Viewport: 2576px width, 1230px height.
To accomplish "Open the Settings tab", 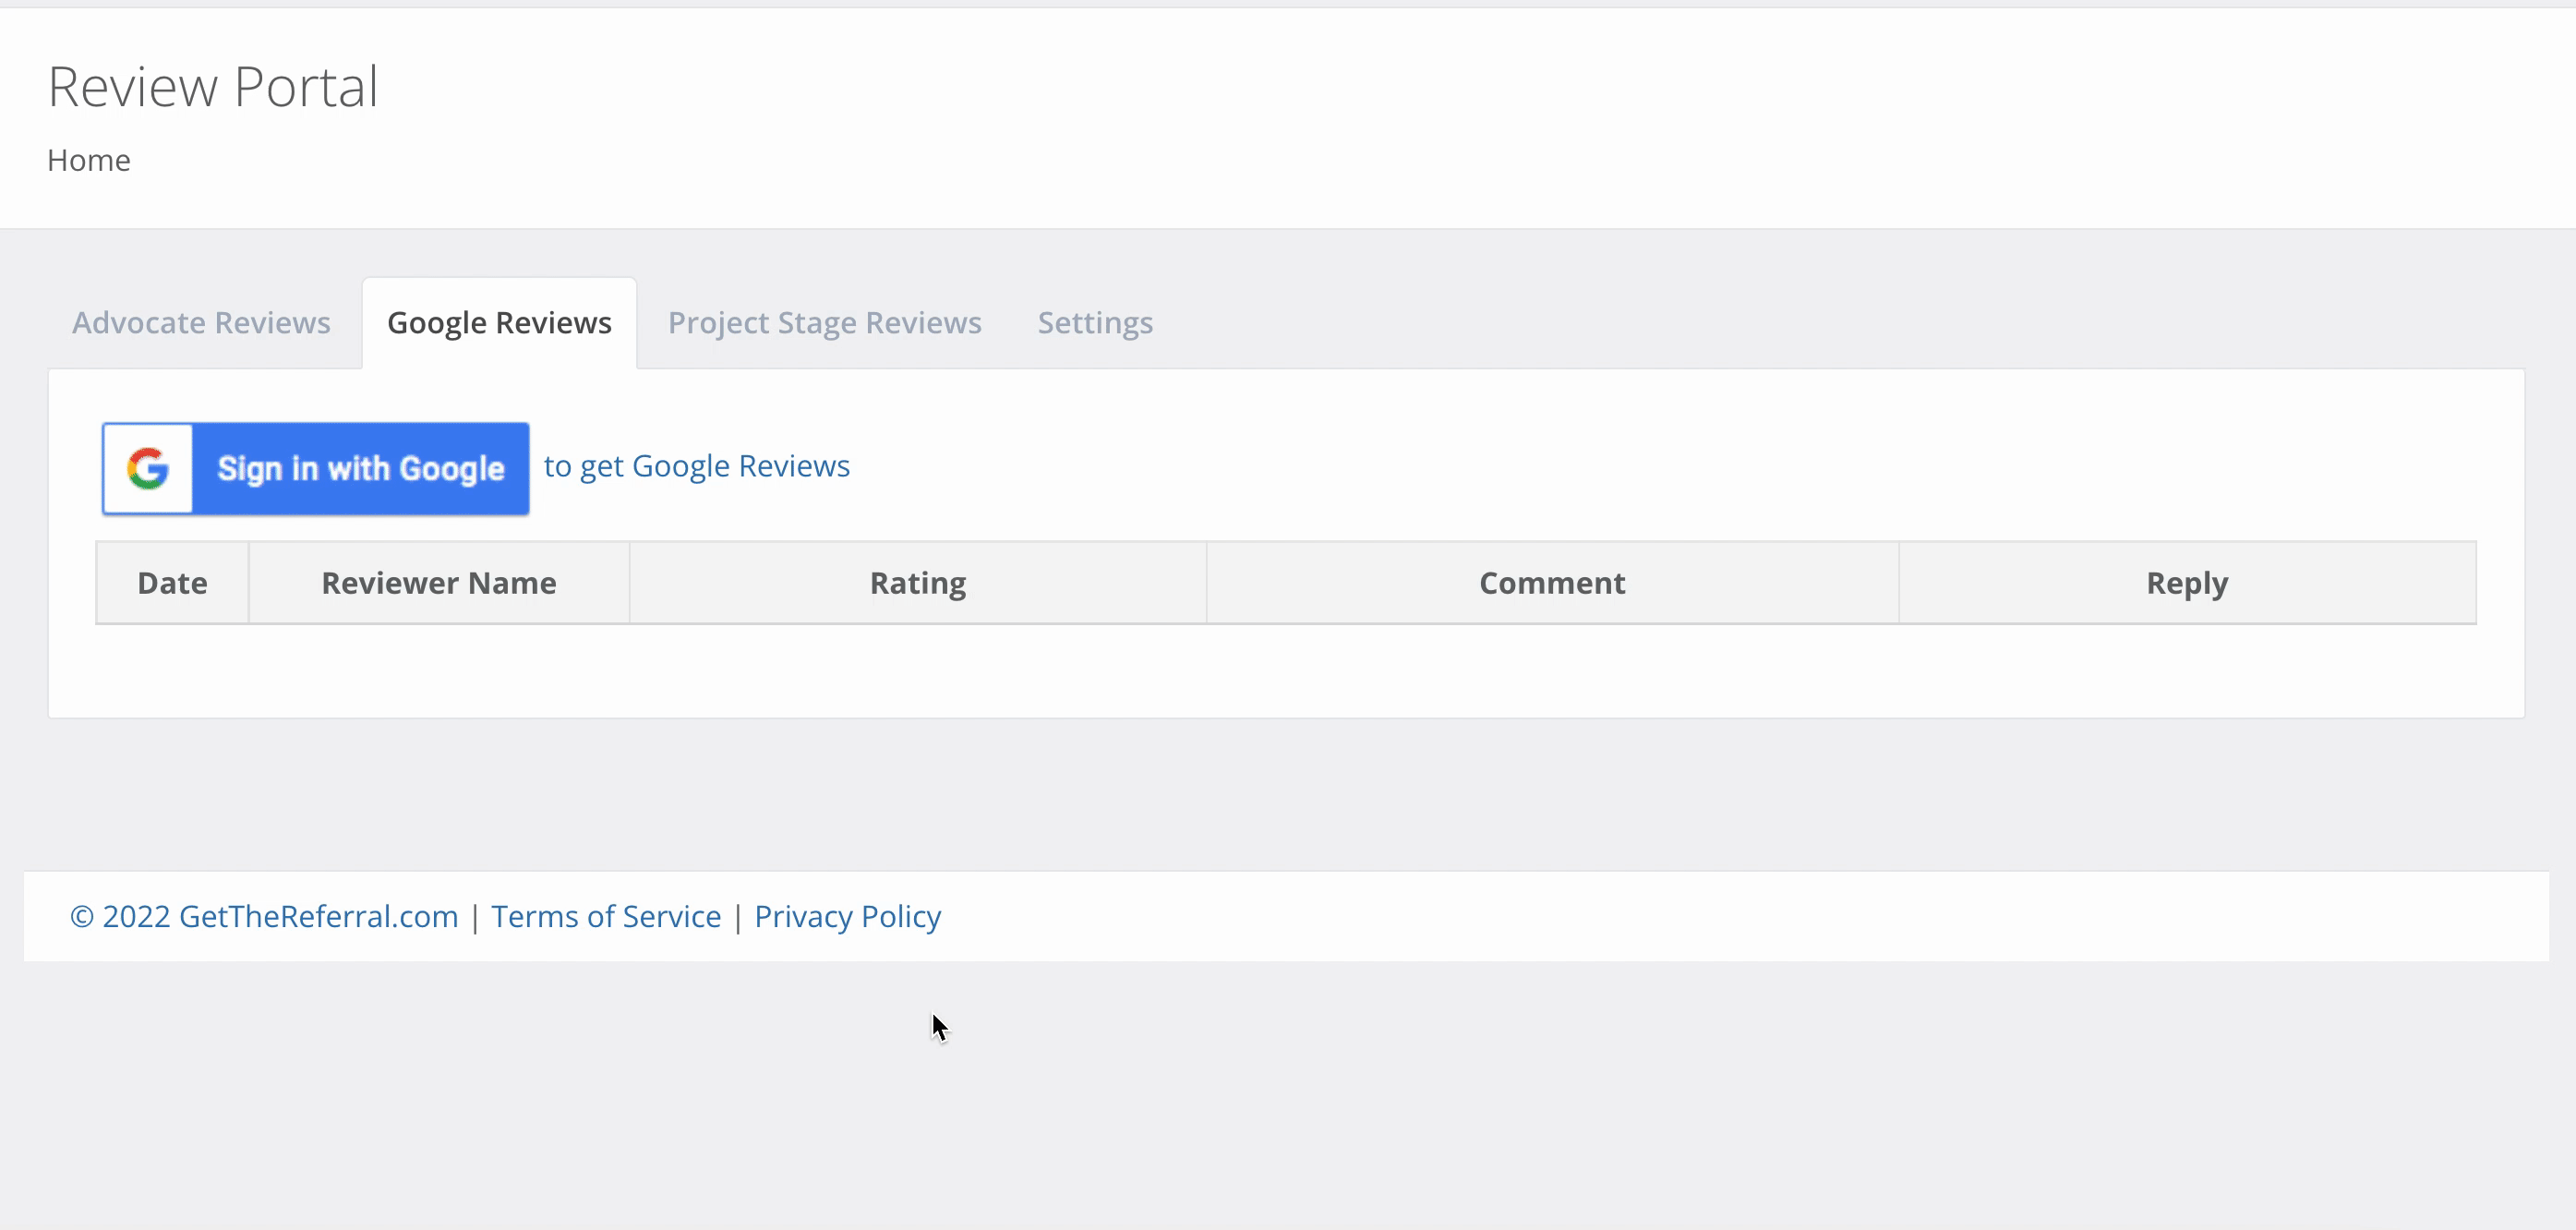I will coord(1095,323).
